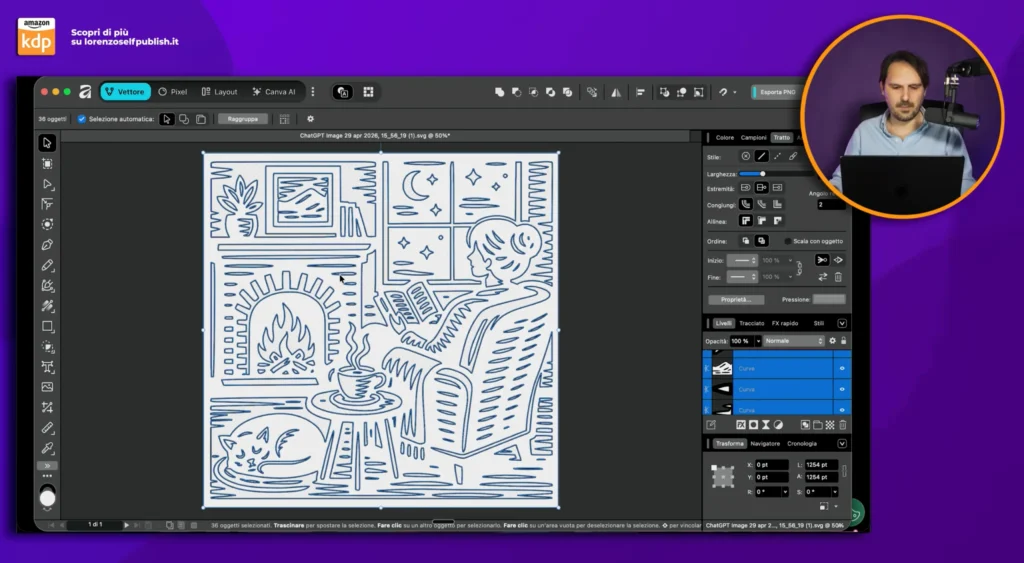1024x563 pixels.
Task: Open the Opacità percentage dropdown arrow
Action: click(x=758, y=341)
